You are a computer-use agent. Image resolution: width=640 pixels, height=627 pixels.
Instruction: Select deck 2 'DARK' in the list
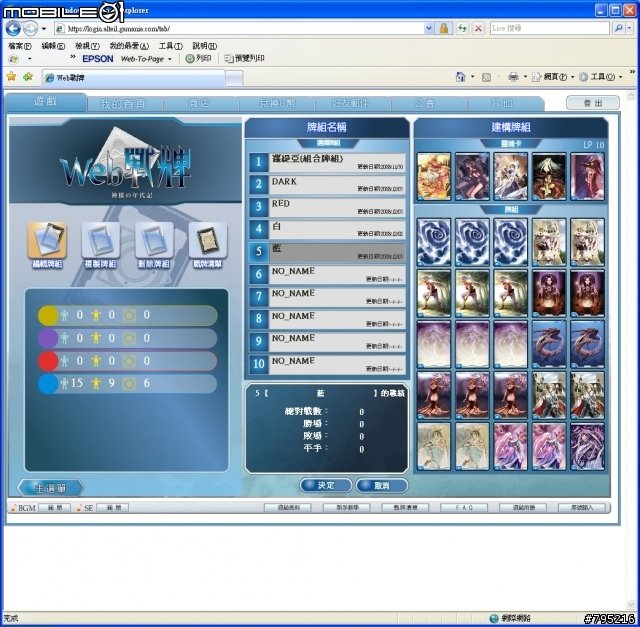(x=327, y=185)
